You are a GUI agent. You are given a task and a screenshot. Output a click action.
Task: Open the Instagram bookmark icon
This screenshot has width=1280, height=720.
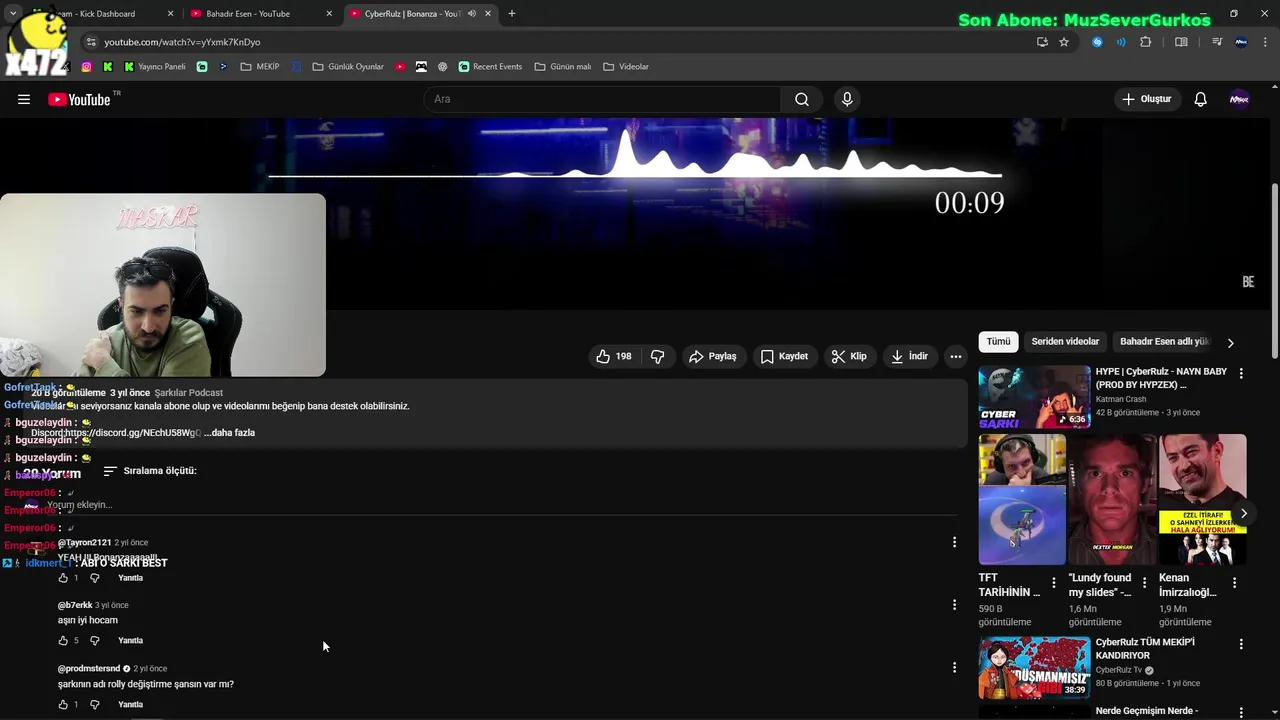[x=86, y=67]
